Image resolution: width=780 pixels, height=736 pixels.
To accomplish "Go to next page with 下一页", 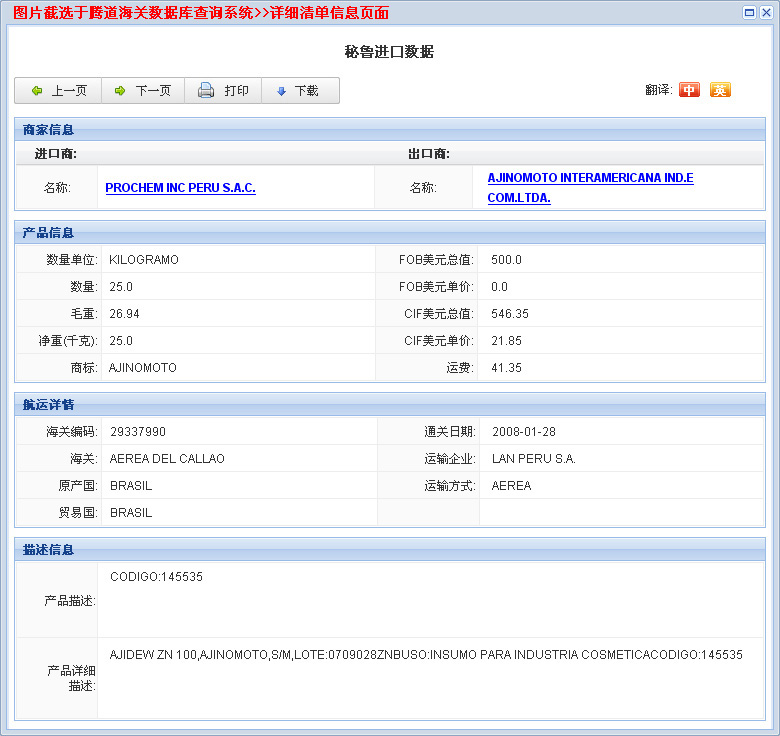I will tap(142, 91).
